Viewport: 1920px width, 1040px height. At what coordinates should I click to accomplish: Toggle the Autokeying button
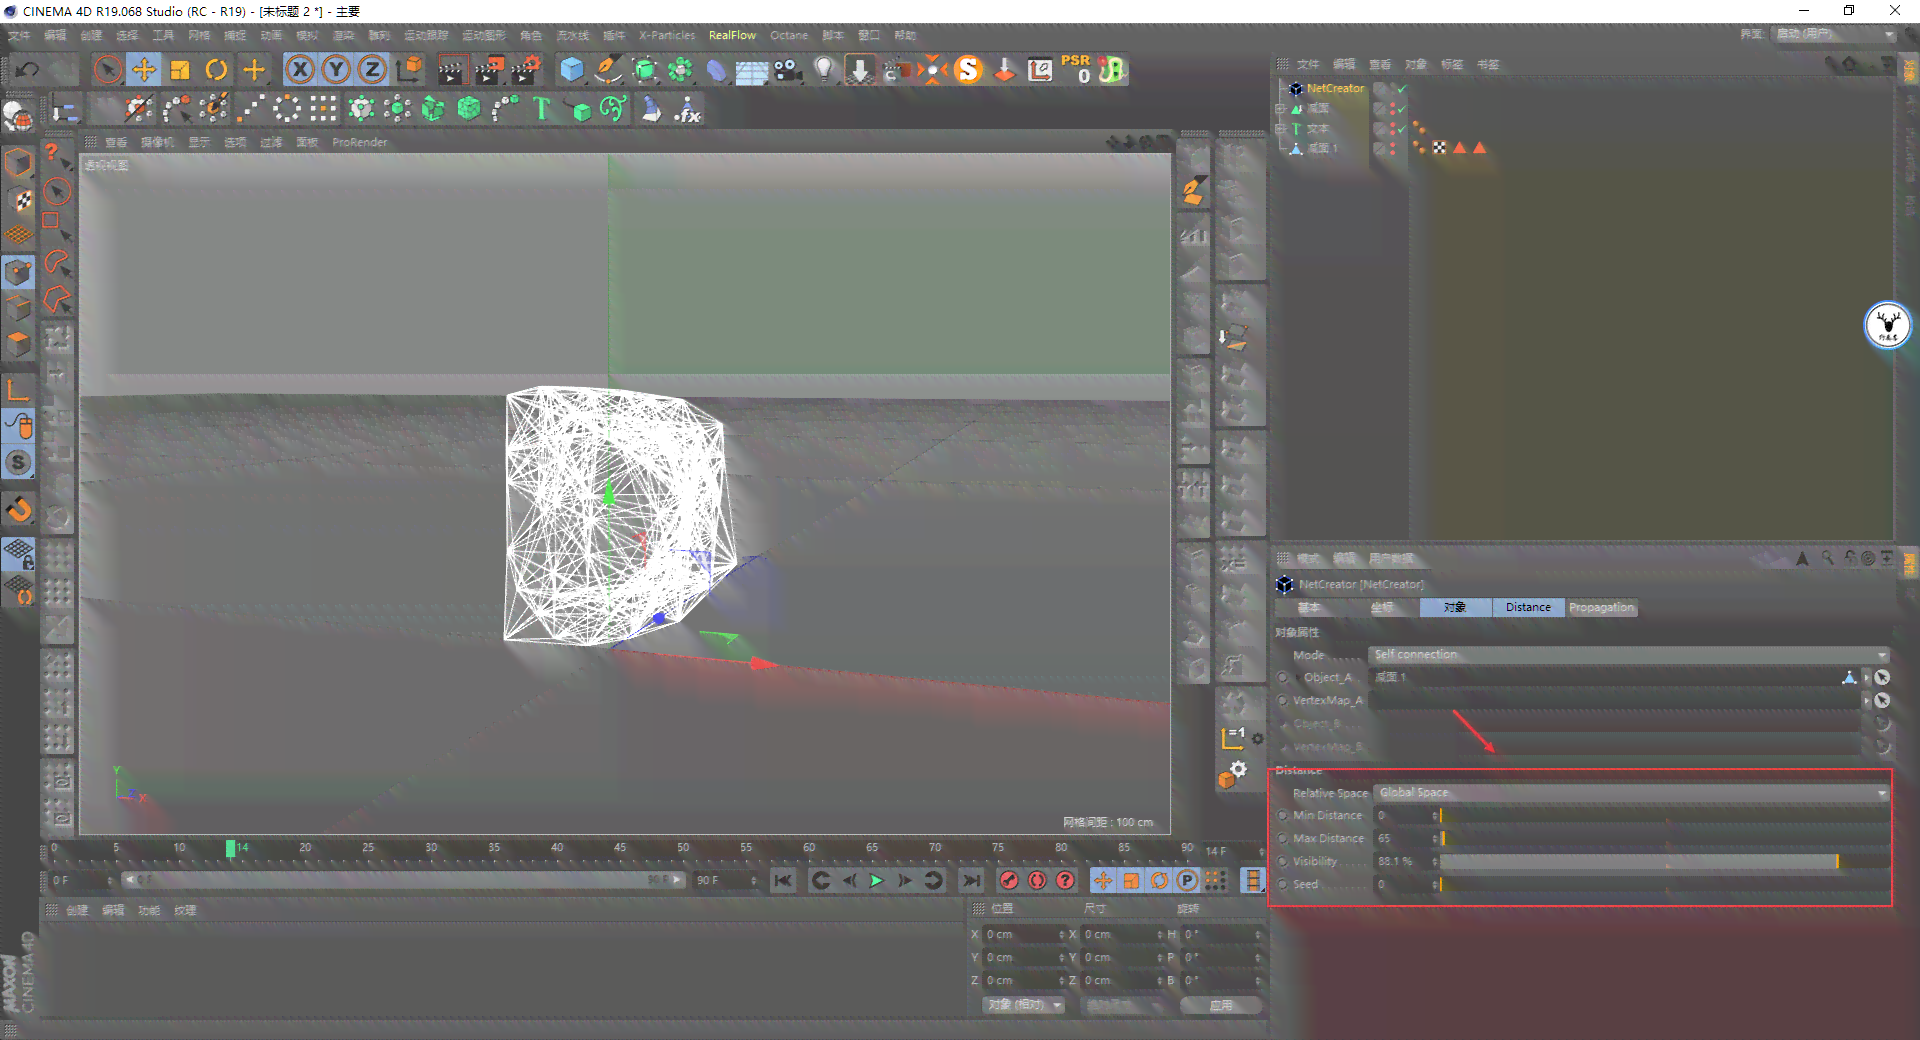[1037, 880]
